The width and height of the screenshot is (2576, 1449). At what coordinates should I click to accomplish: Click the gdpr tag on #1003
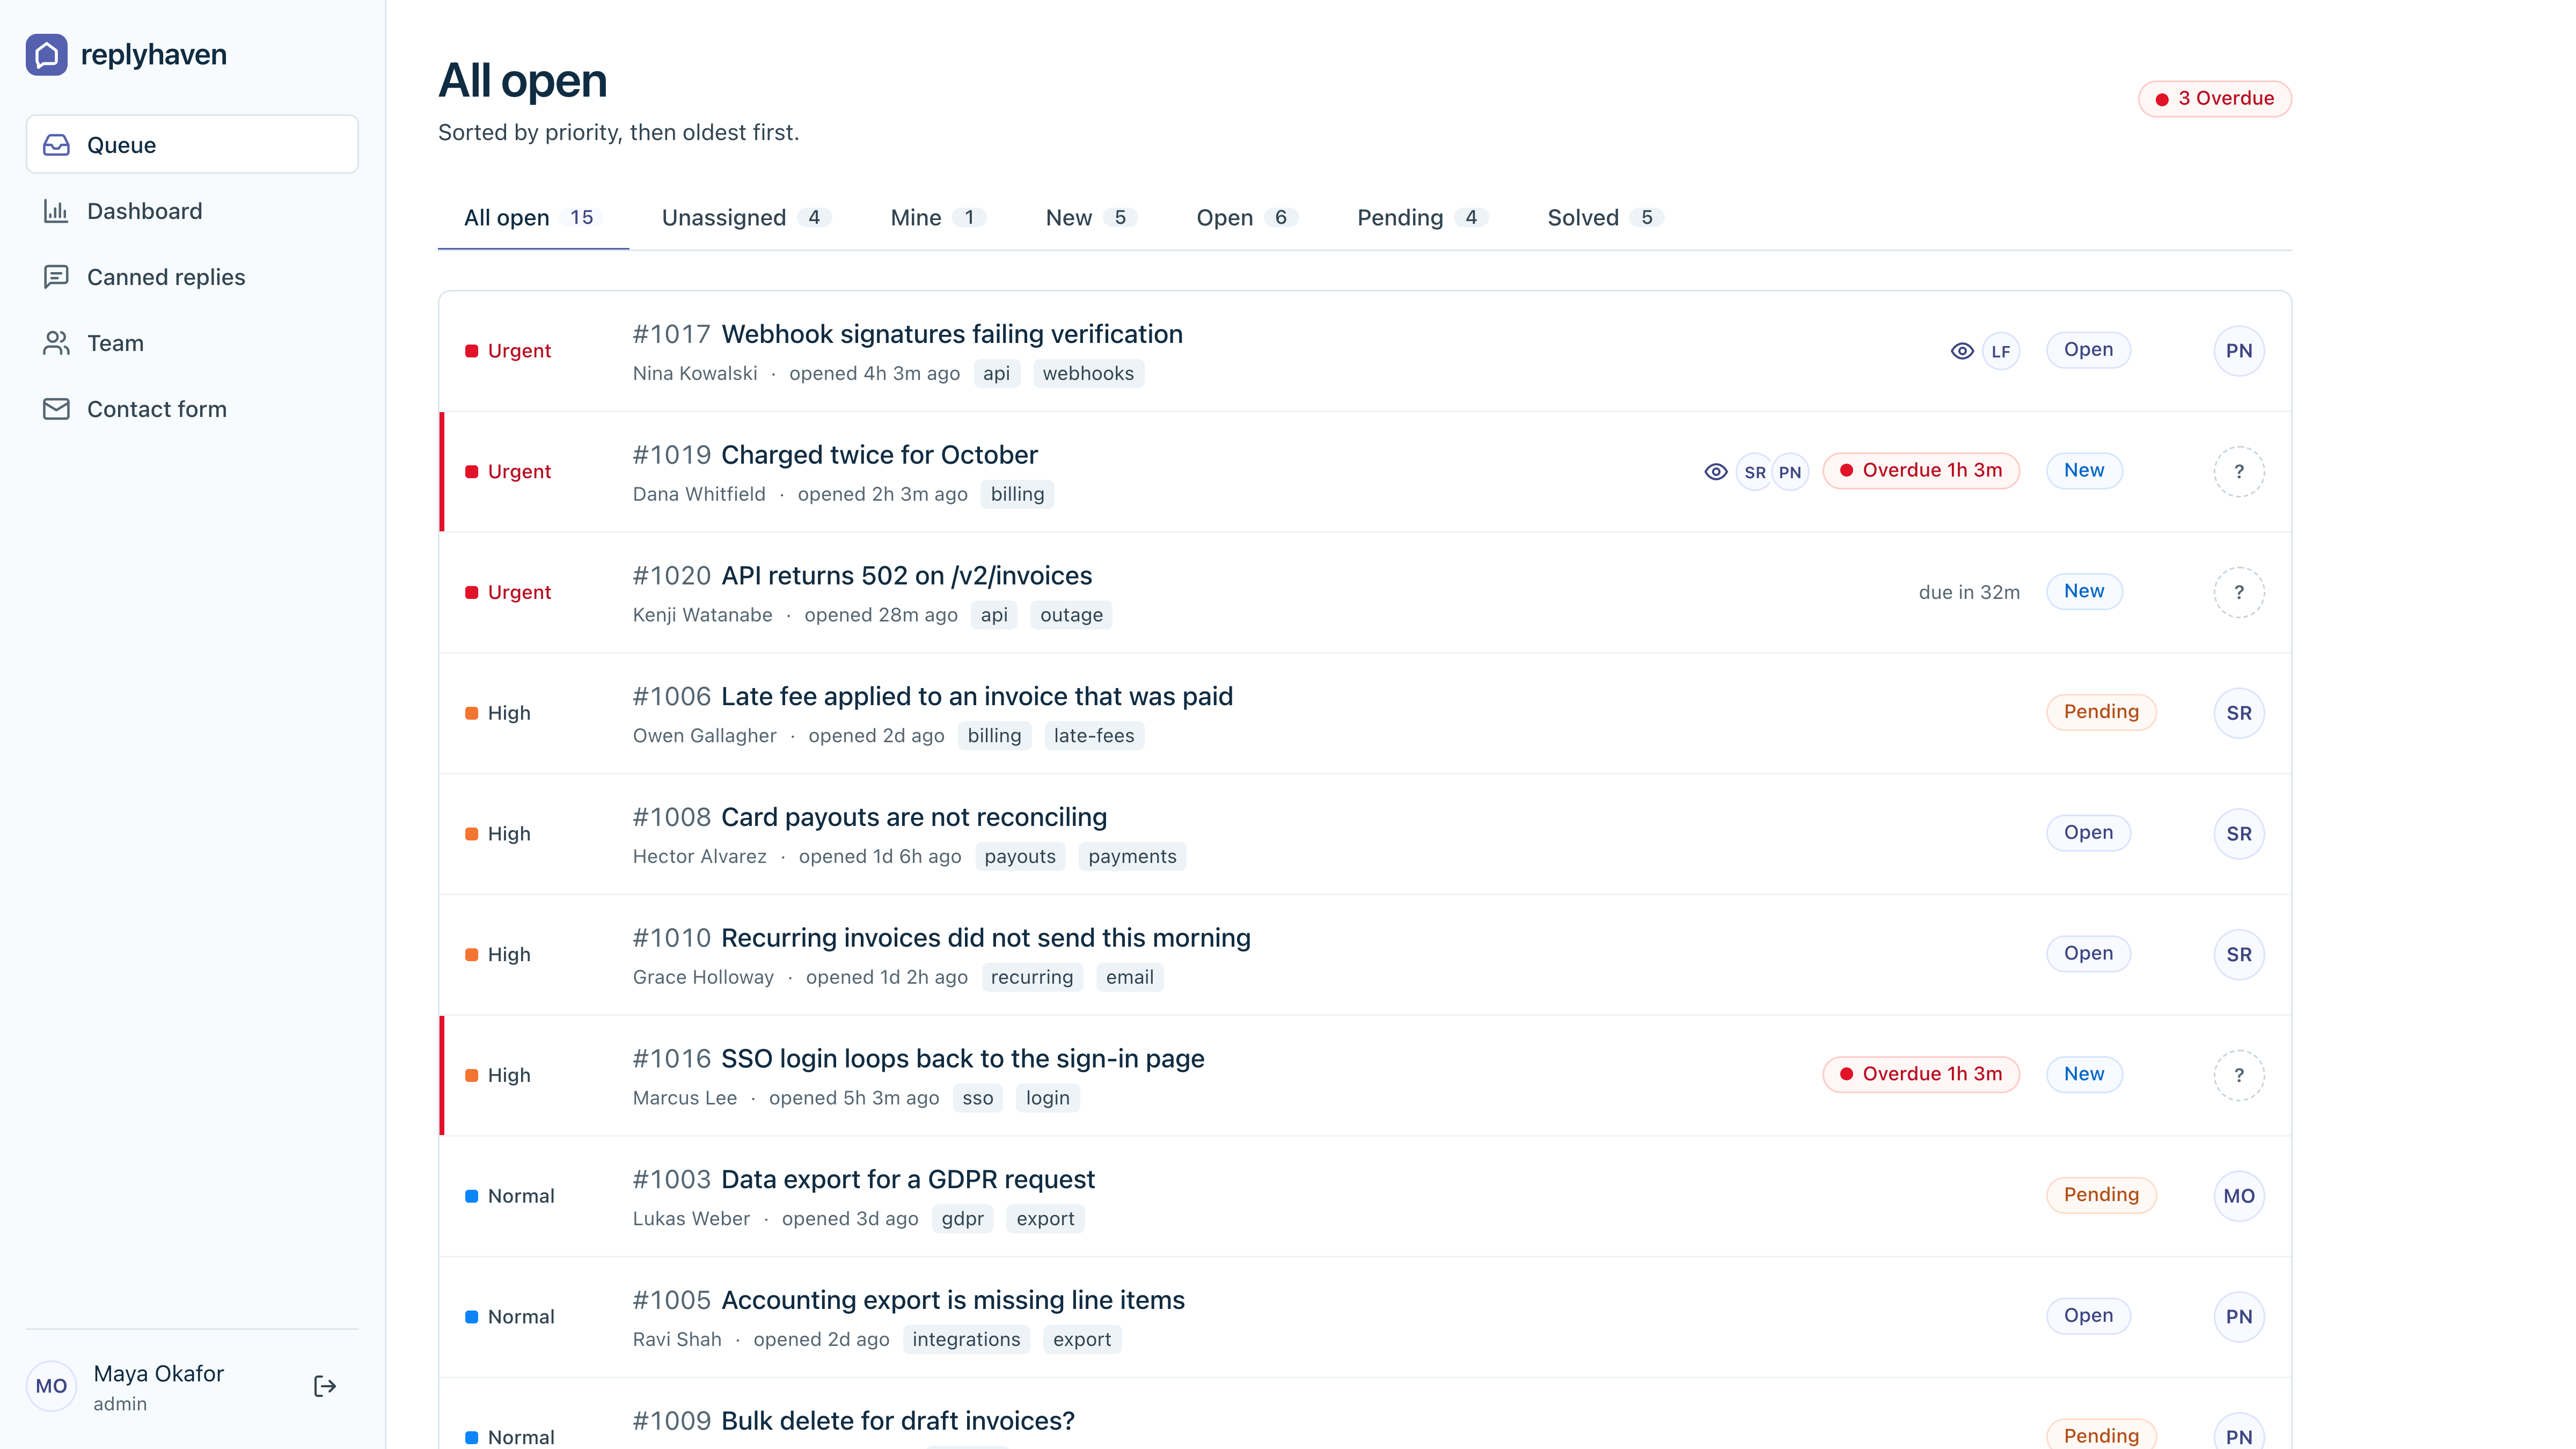(962, 1219)
